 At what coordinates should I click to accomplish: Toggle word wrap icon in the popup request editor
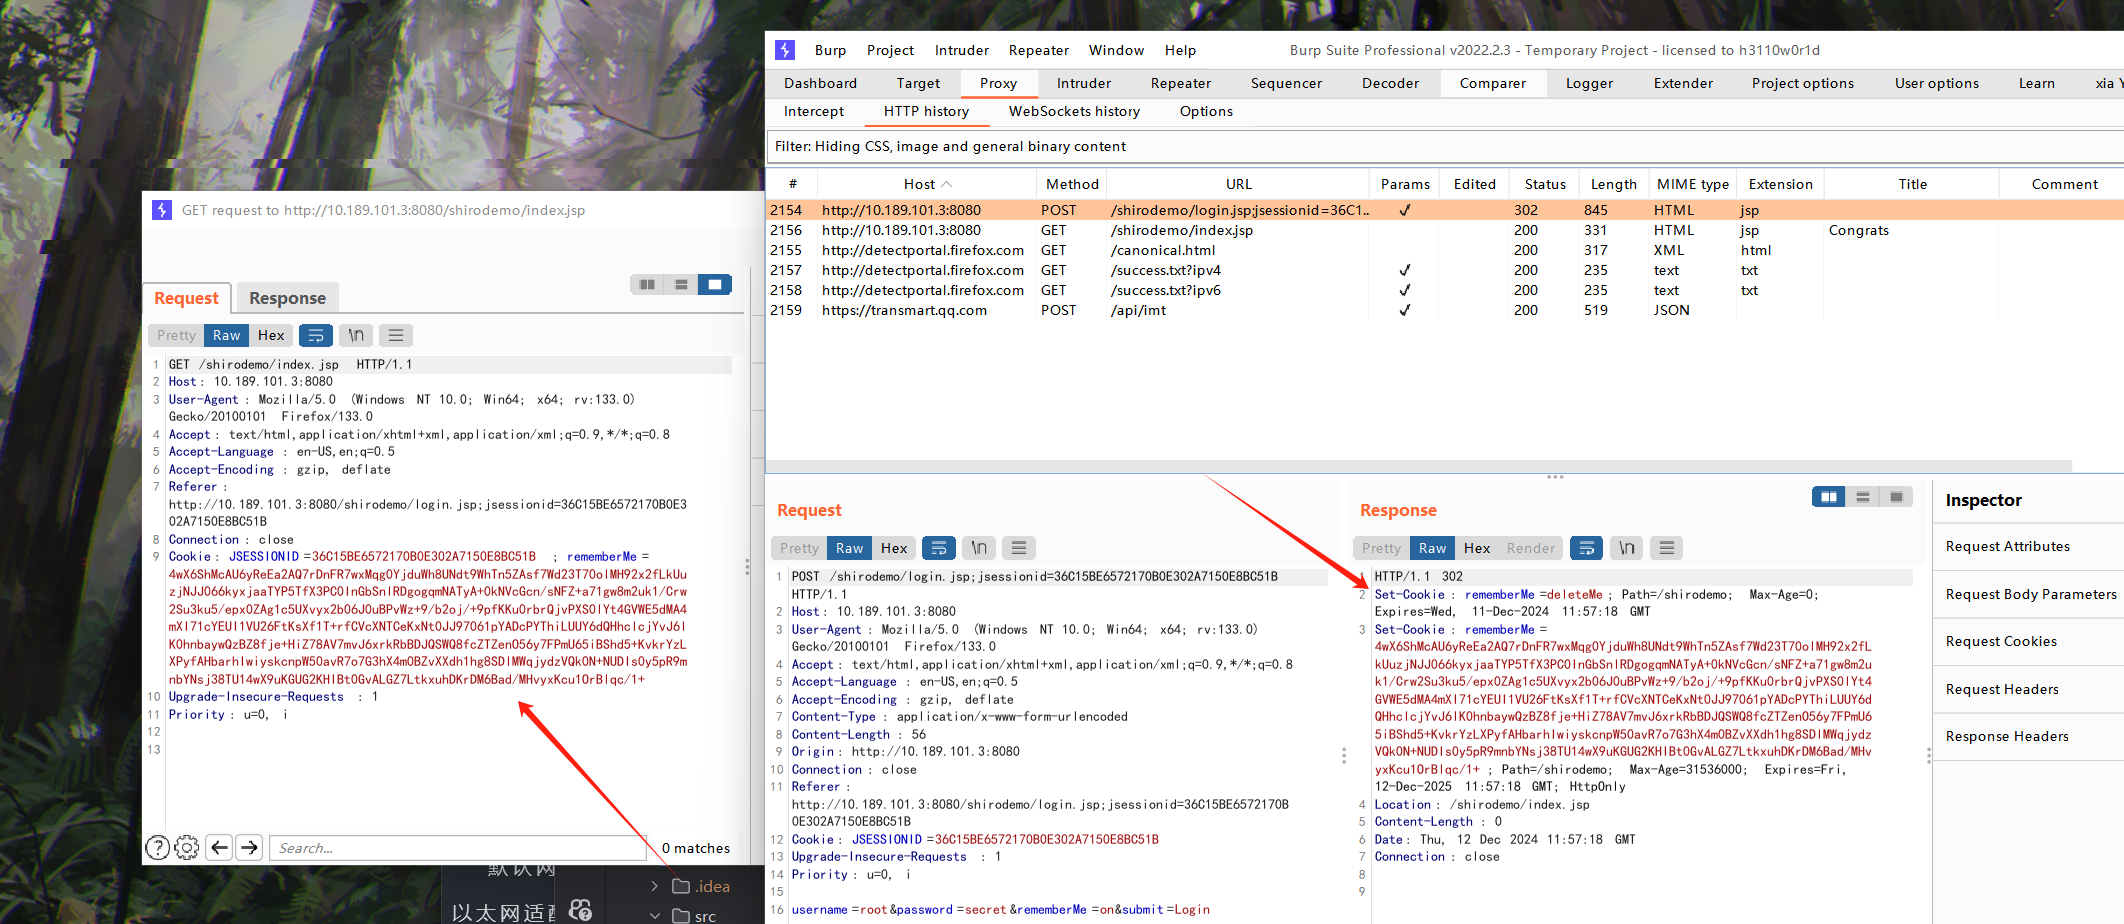point(316,335)
